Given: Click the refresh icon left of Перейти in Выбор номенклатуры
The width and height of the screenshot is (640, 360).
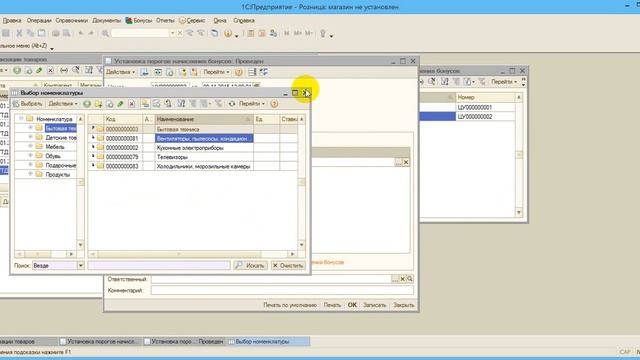Looking at the screenshot, I should [232, 104].
